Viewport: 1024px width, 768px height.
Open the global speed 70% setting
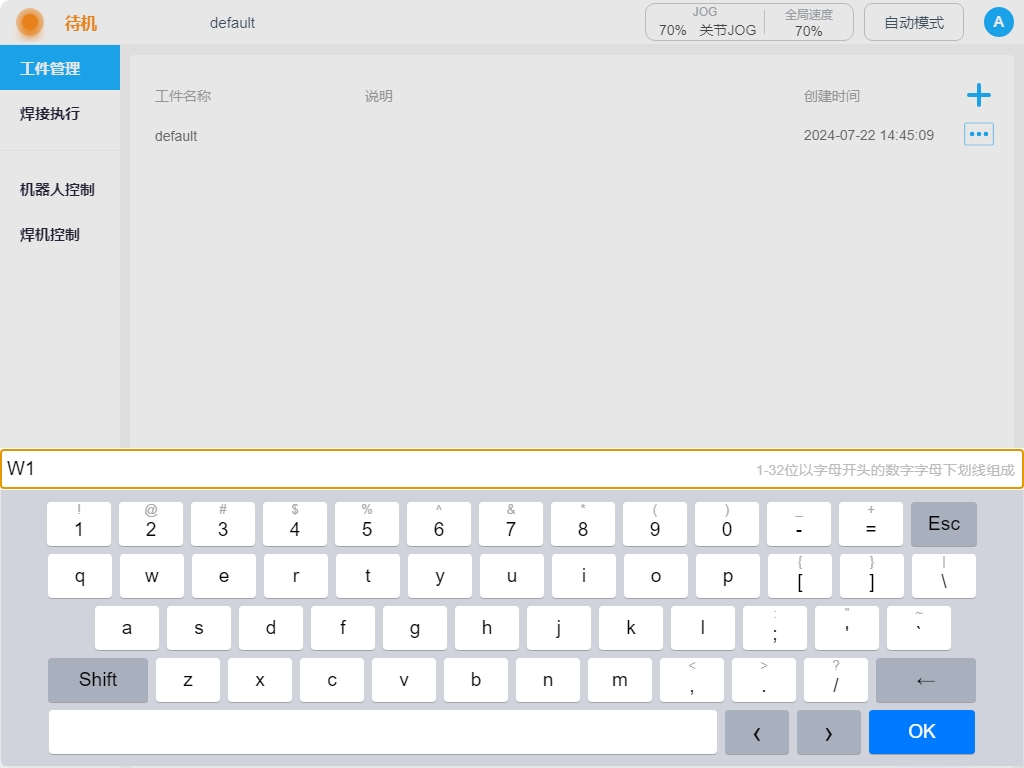[x=809, y=22]
